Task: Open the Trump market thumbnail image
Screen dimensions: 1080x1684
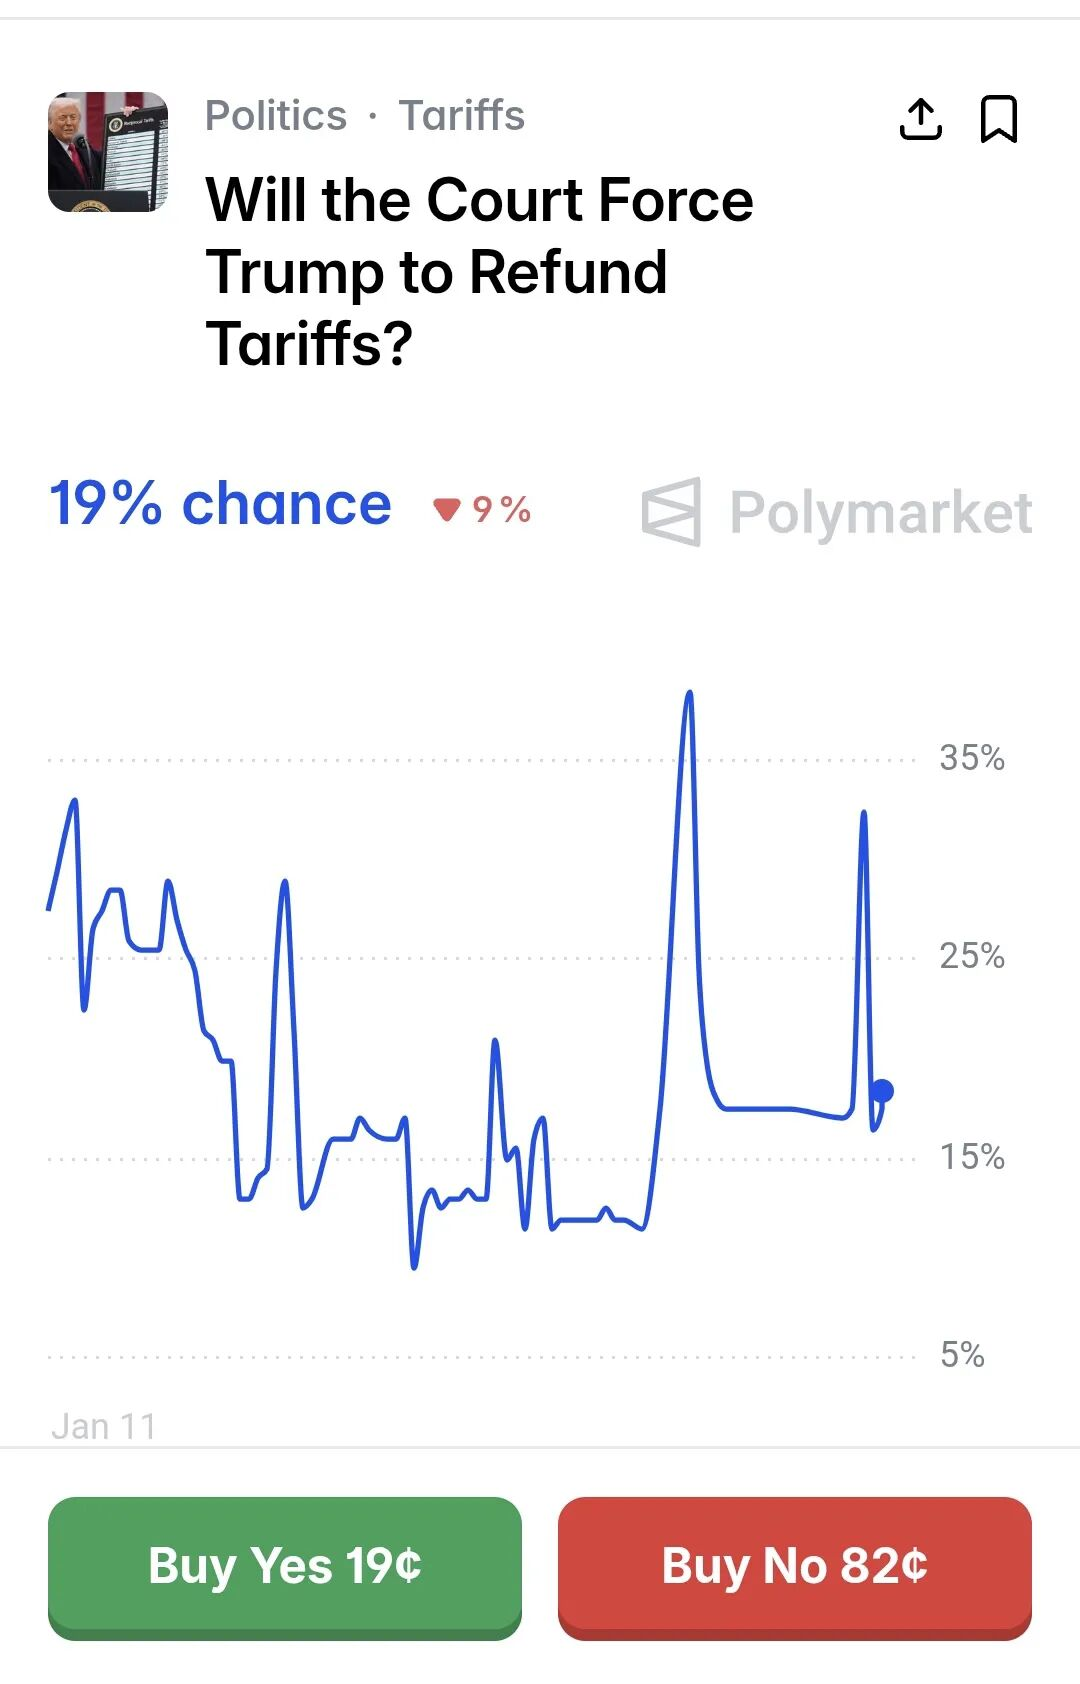Action: 108,152
